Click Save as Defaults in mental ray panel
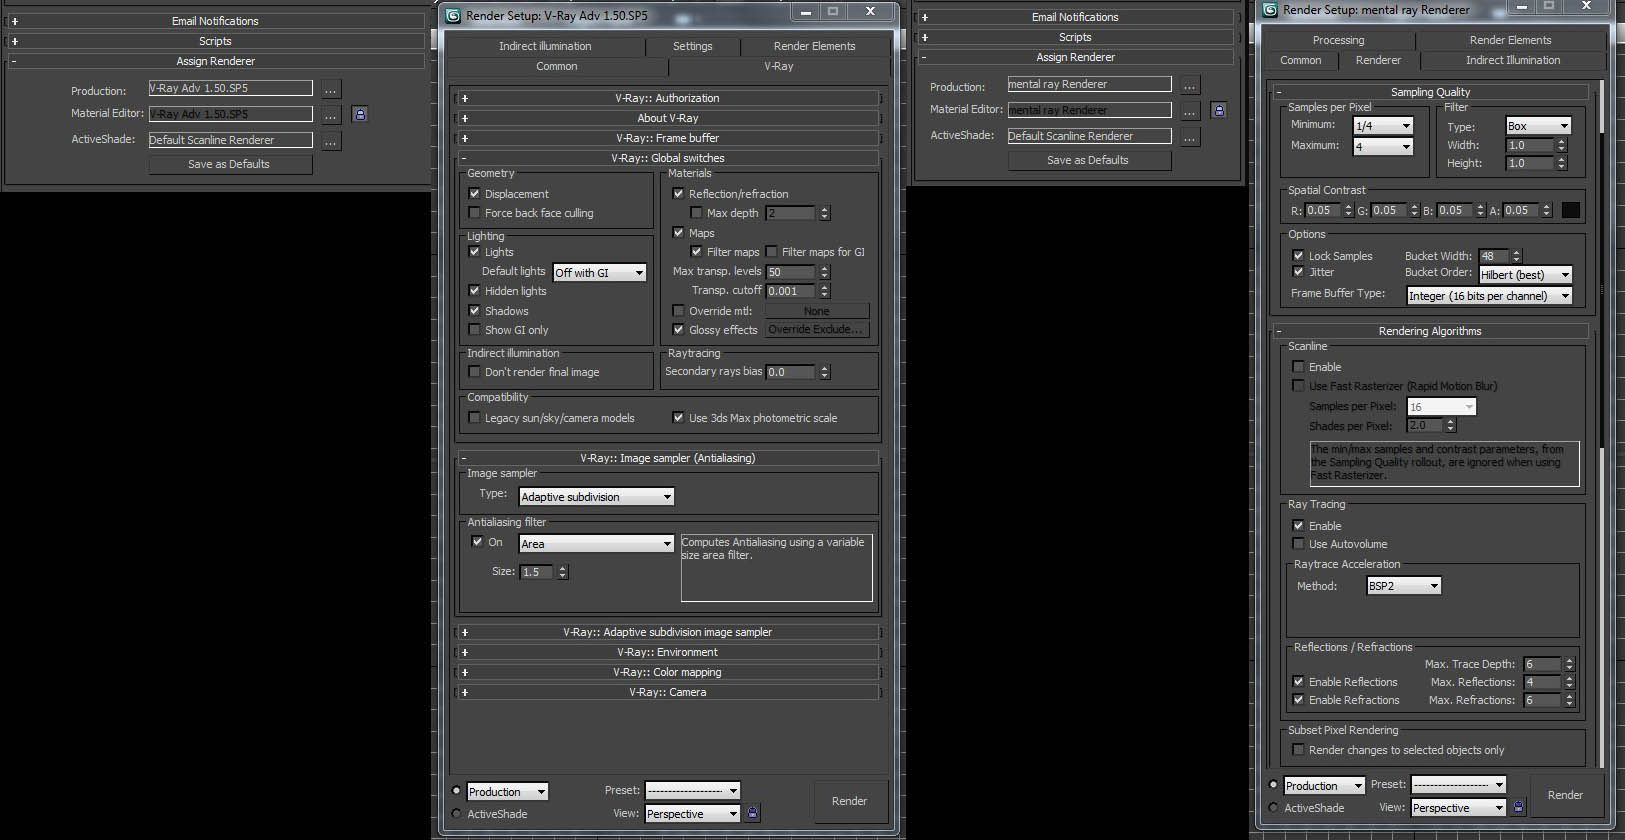This screenshot has height=840, width=1625. (1089, 160)
